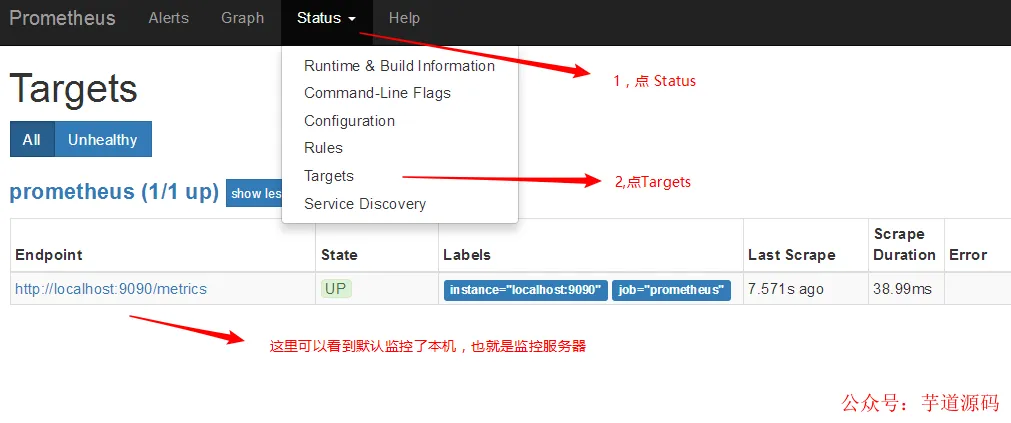Click the prometheus (1/1 up) heading link
The height and width of the screenshot is (423, 1011).
114,192
